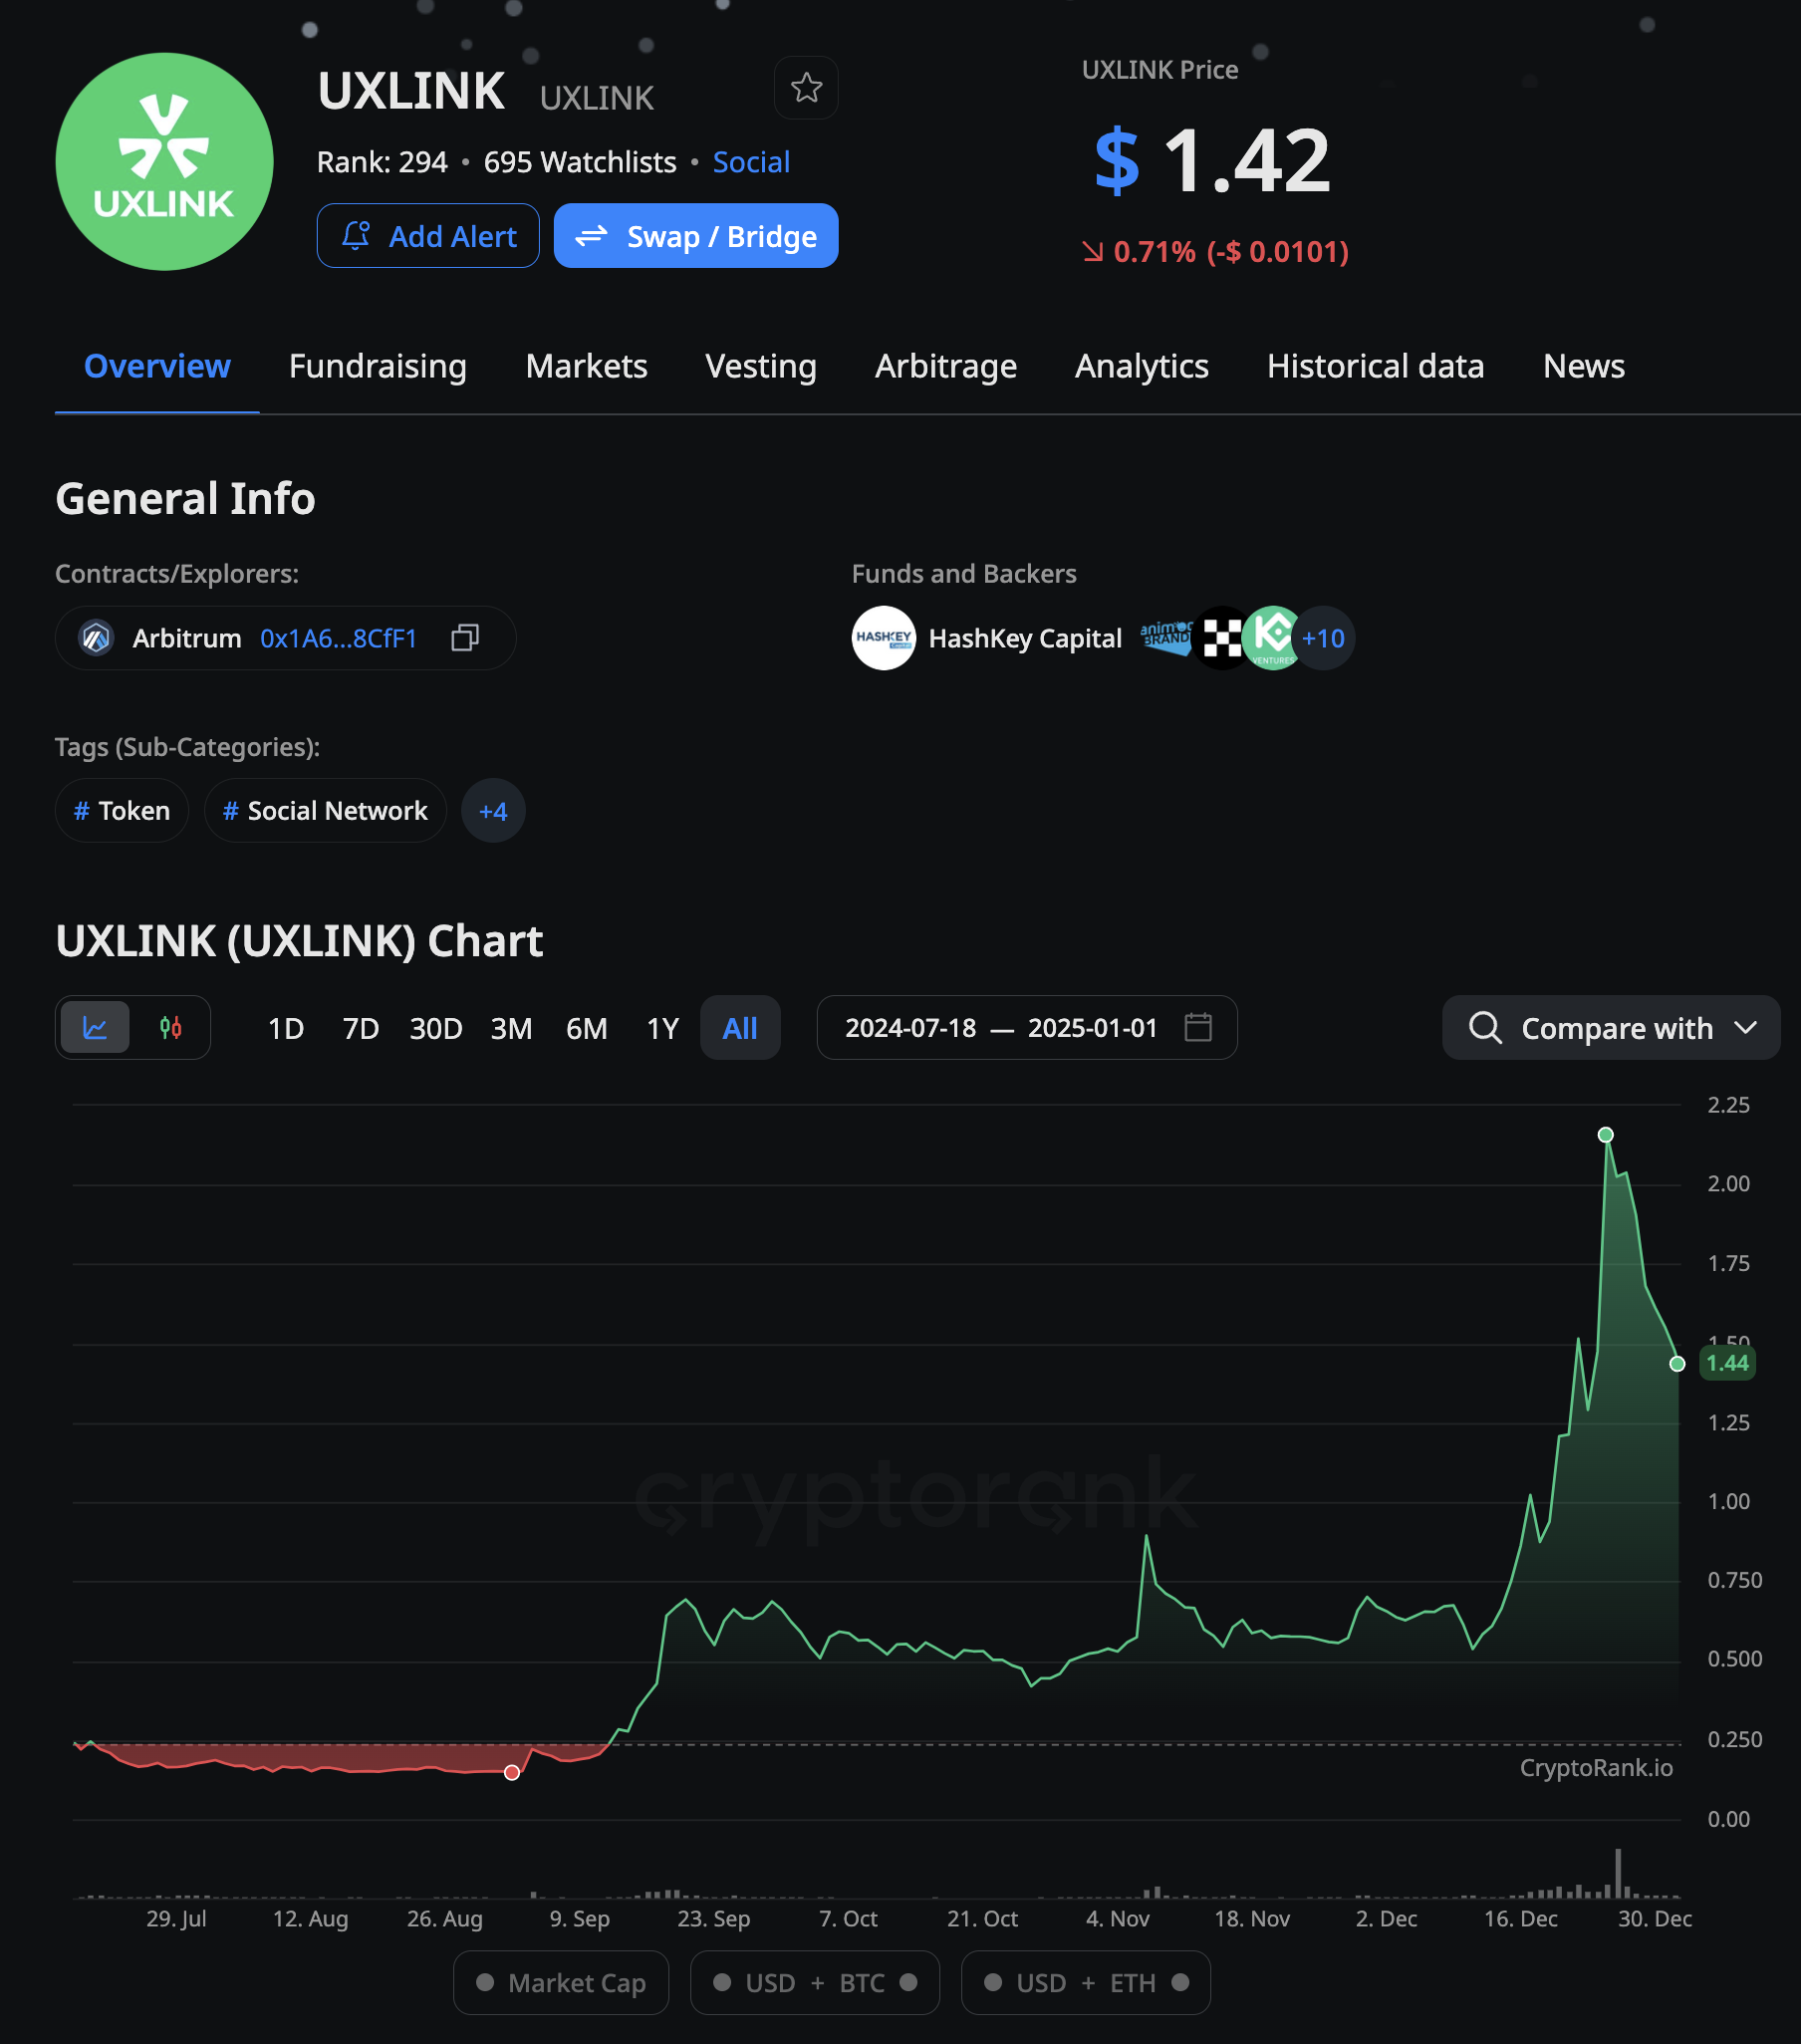Open the Social Network tag

pos(325,811)
